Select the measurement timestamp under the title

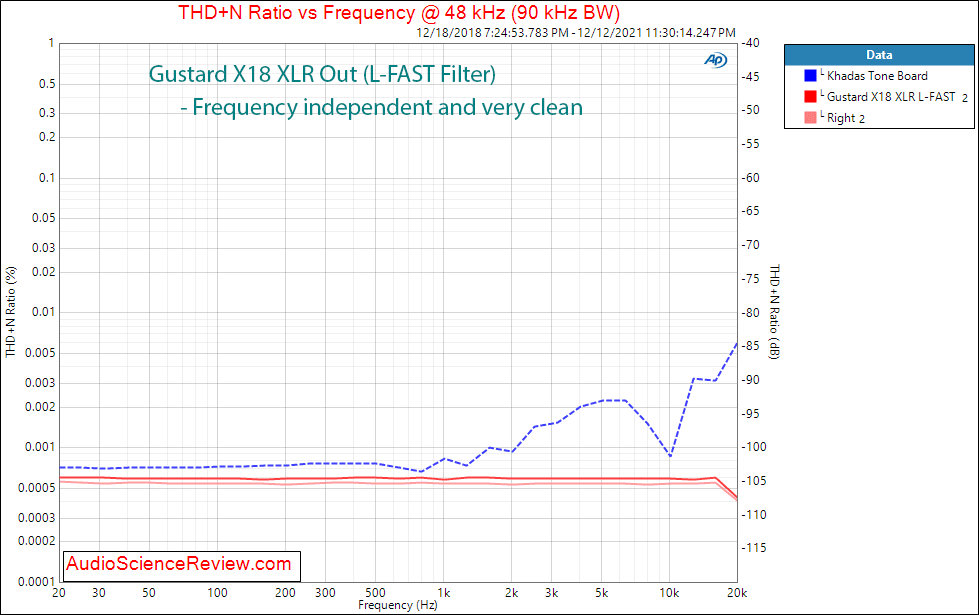(576, 32)
